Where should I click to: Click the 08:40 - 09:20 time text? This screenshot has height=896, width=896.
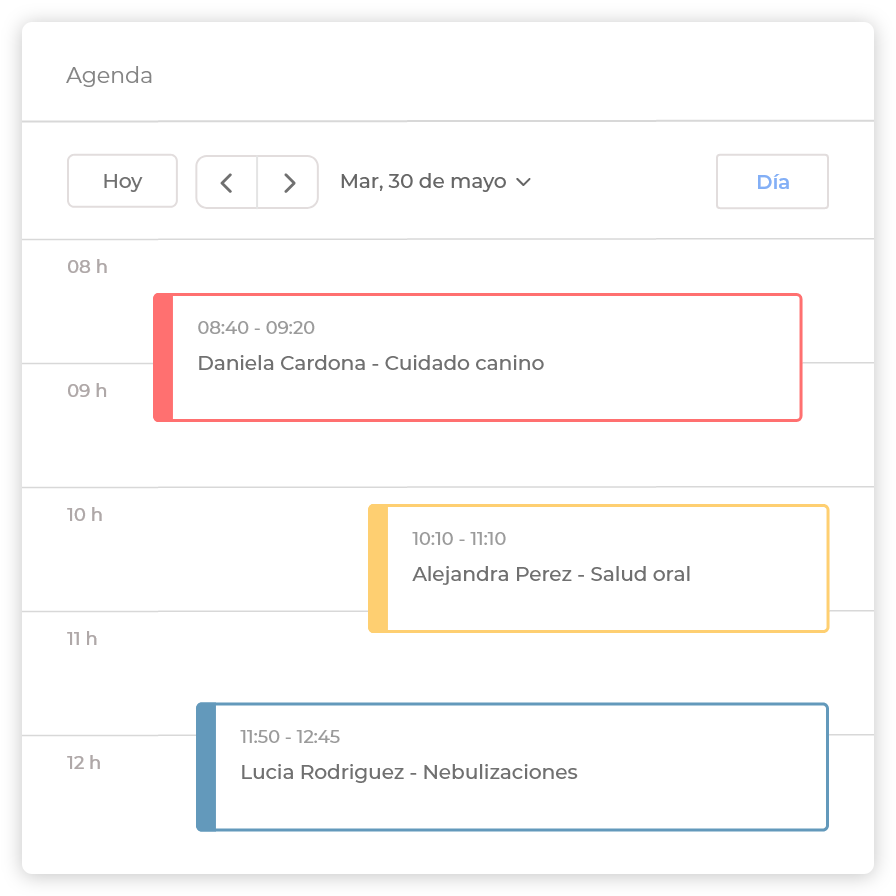pyautogui.click(x=256, y=328)
